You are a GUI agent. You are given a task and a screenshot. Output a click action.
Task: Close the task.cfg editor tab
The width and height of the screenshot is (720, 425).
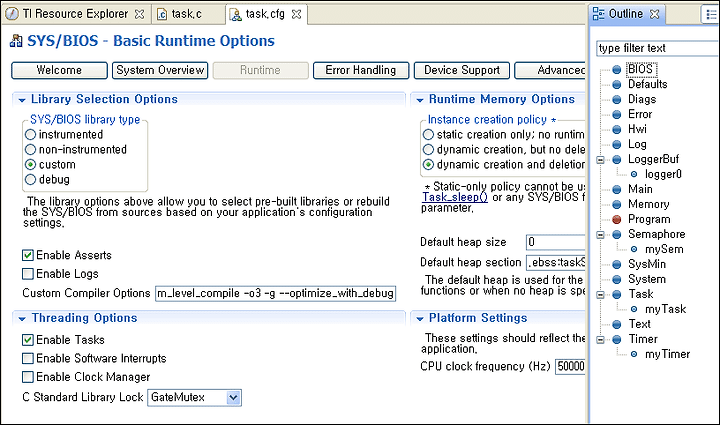(297, 14)
